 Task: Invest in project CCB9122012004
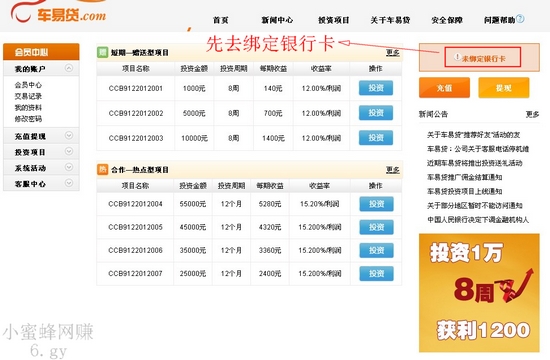point(376,204)
